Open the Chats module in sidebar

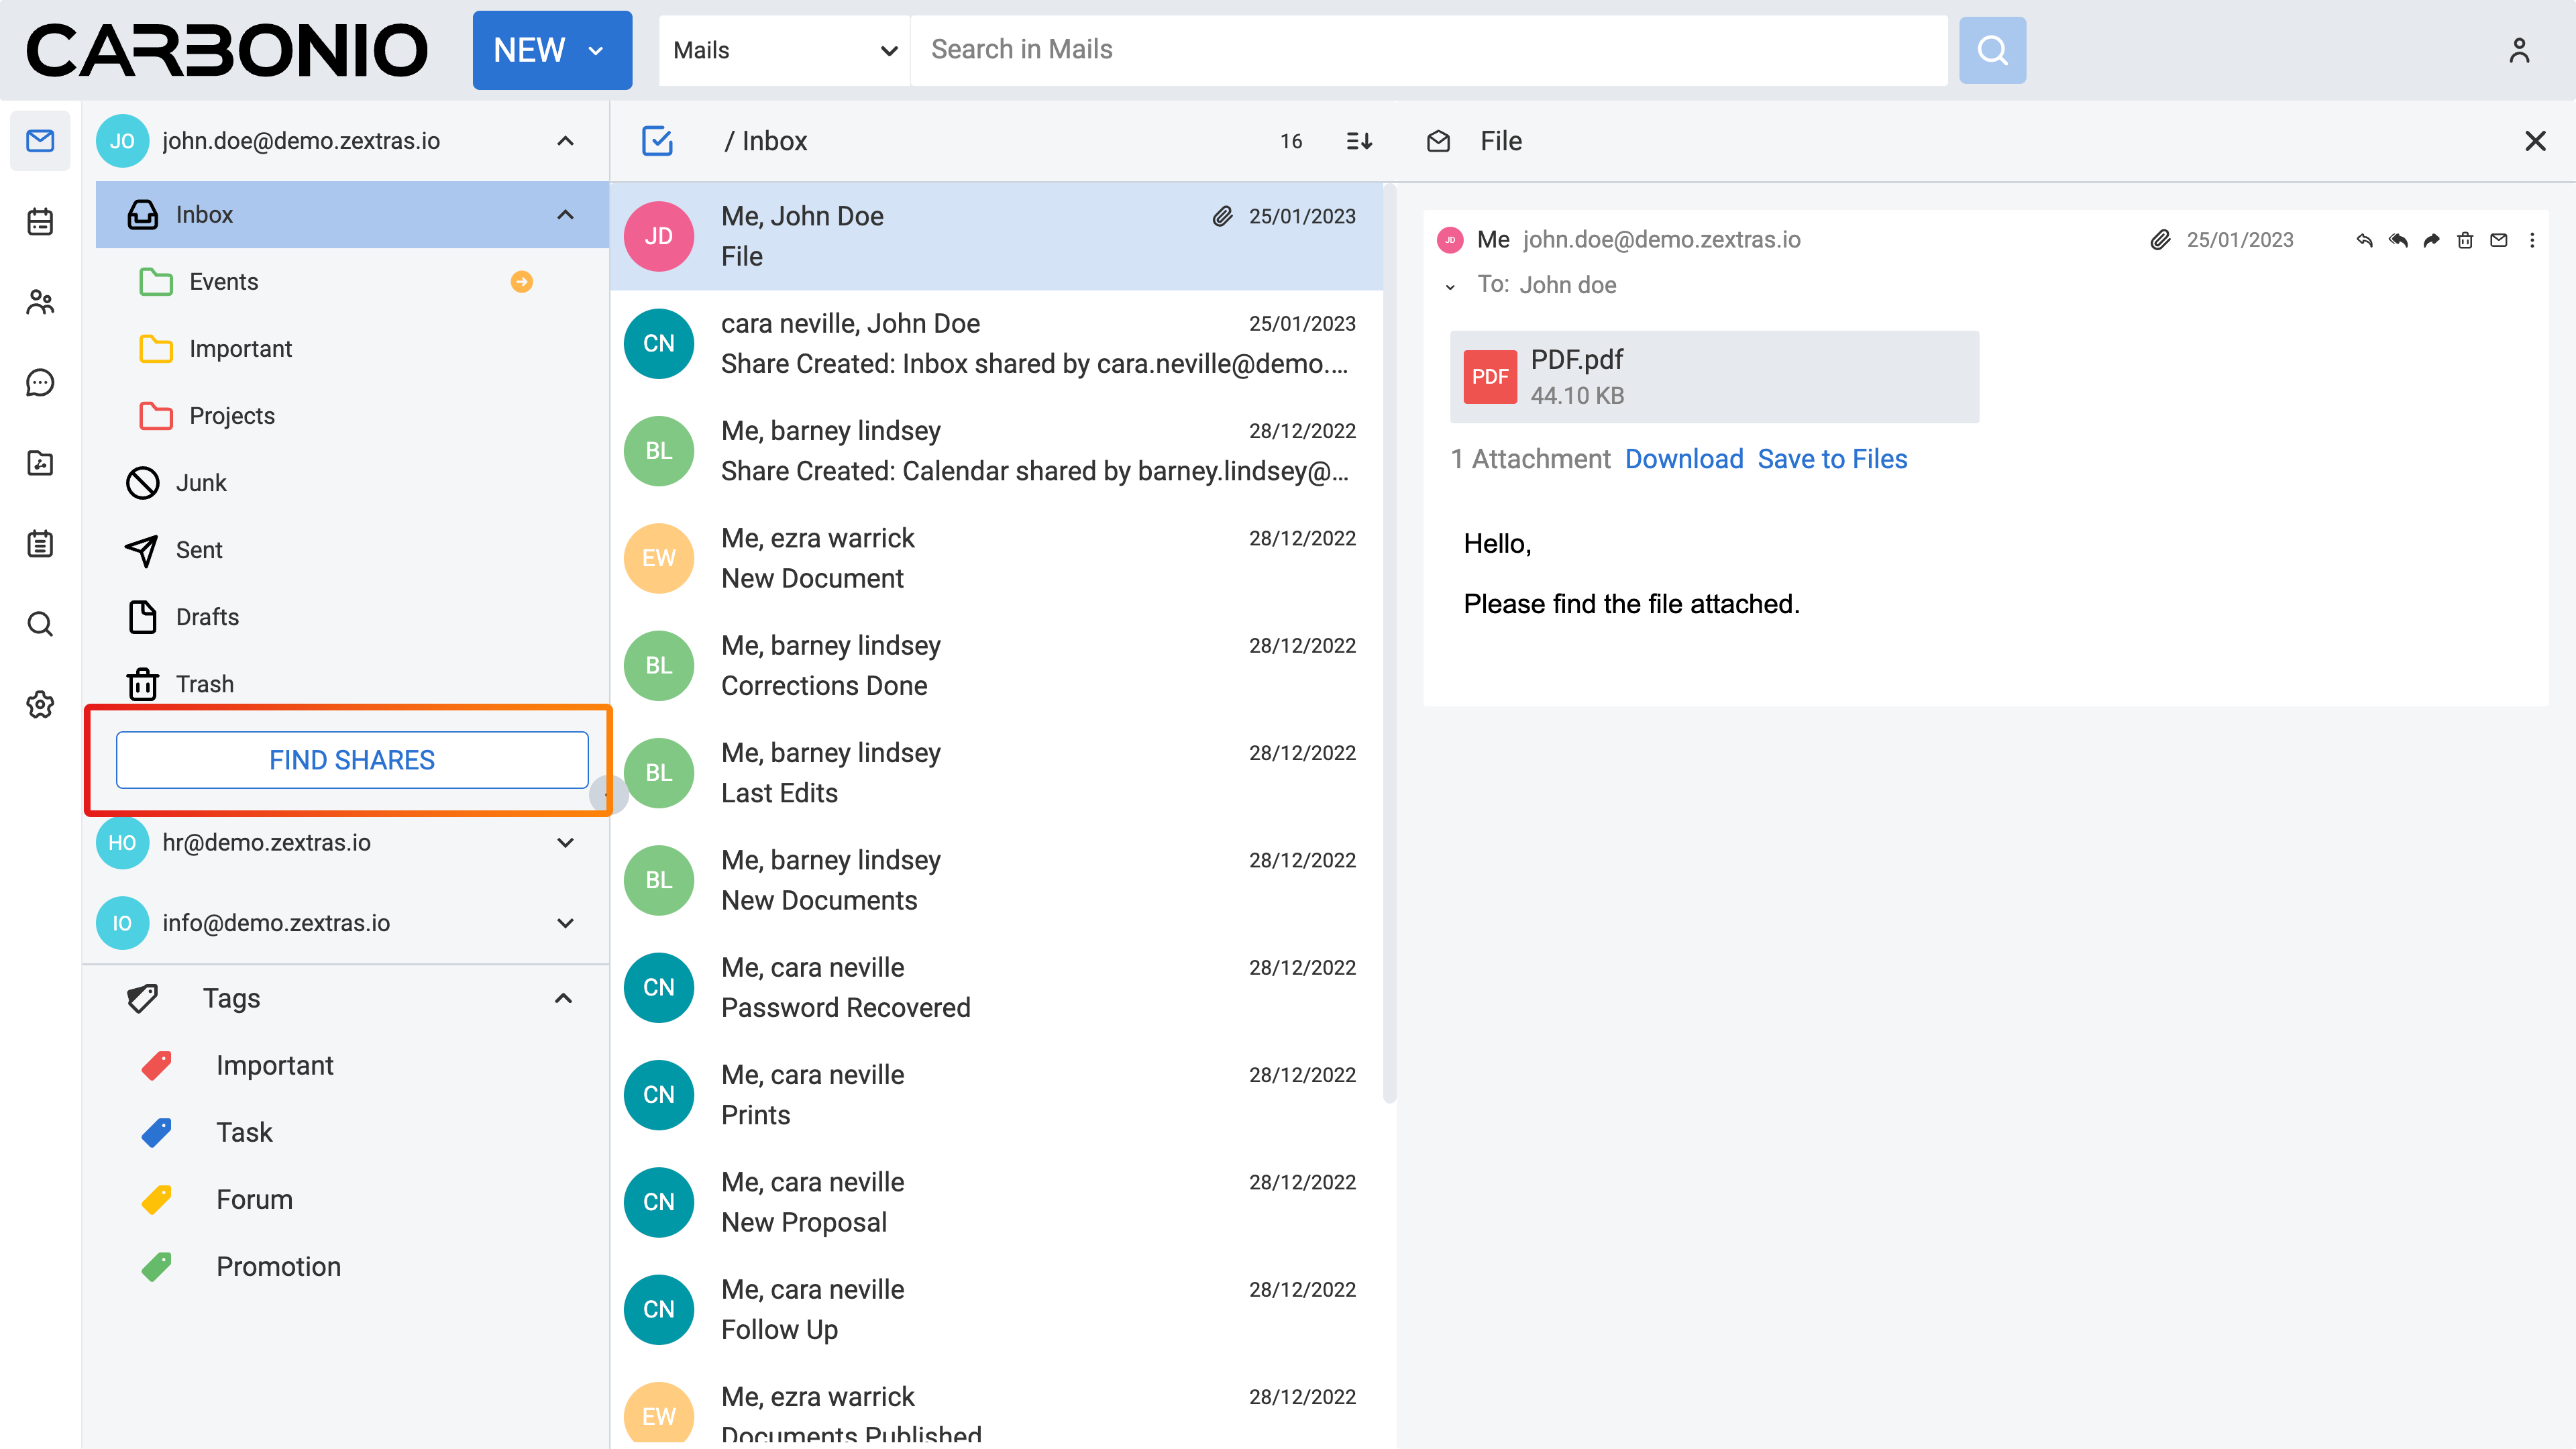[x=40, y=382]
